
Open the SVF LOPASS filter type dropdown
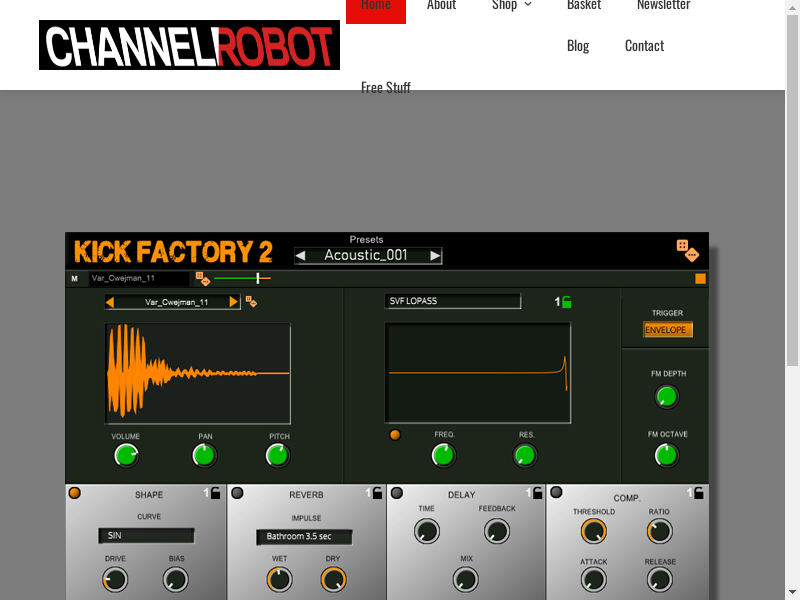pyautogui.click(x=453, y=301)
